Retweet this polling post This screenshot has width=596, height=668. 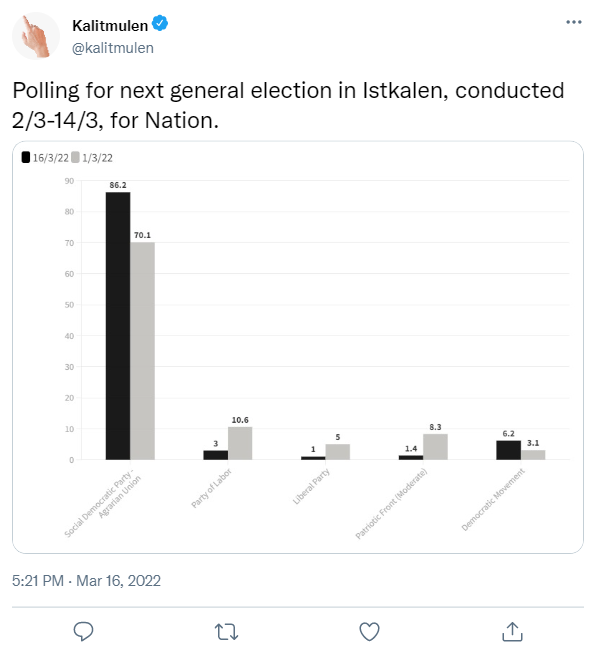point(226,631)
